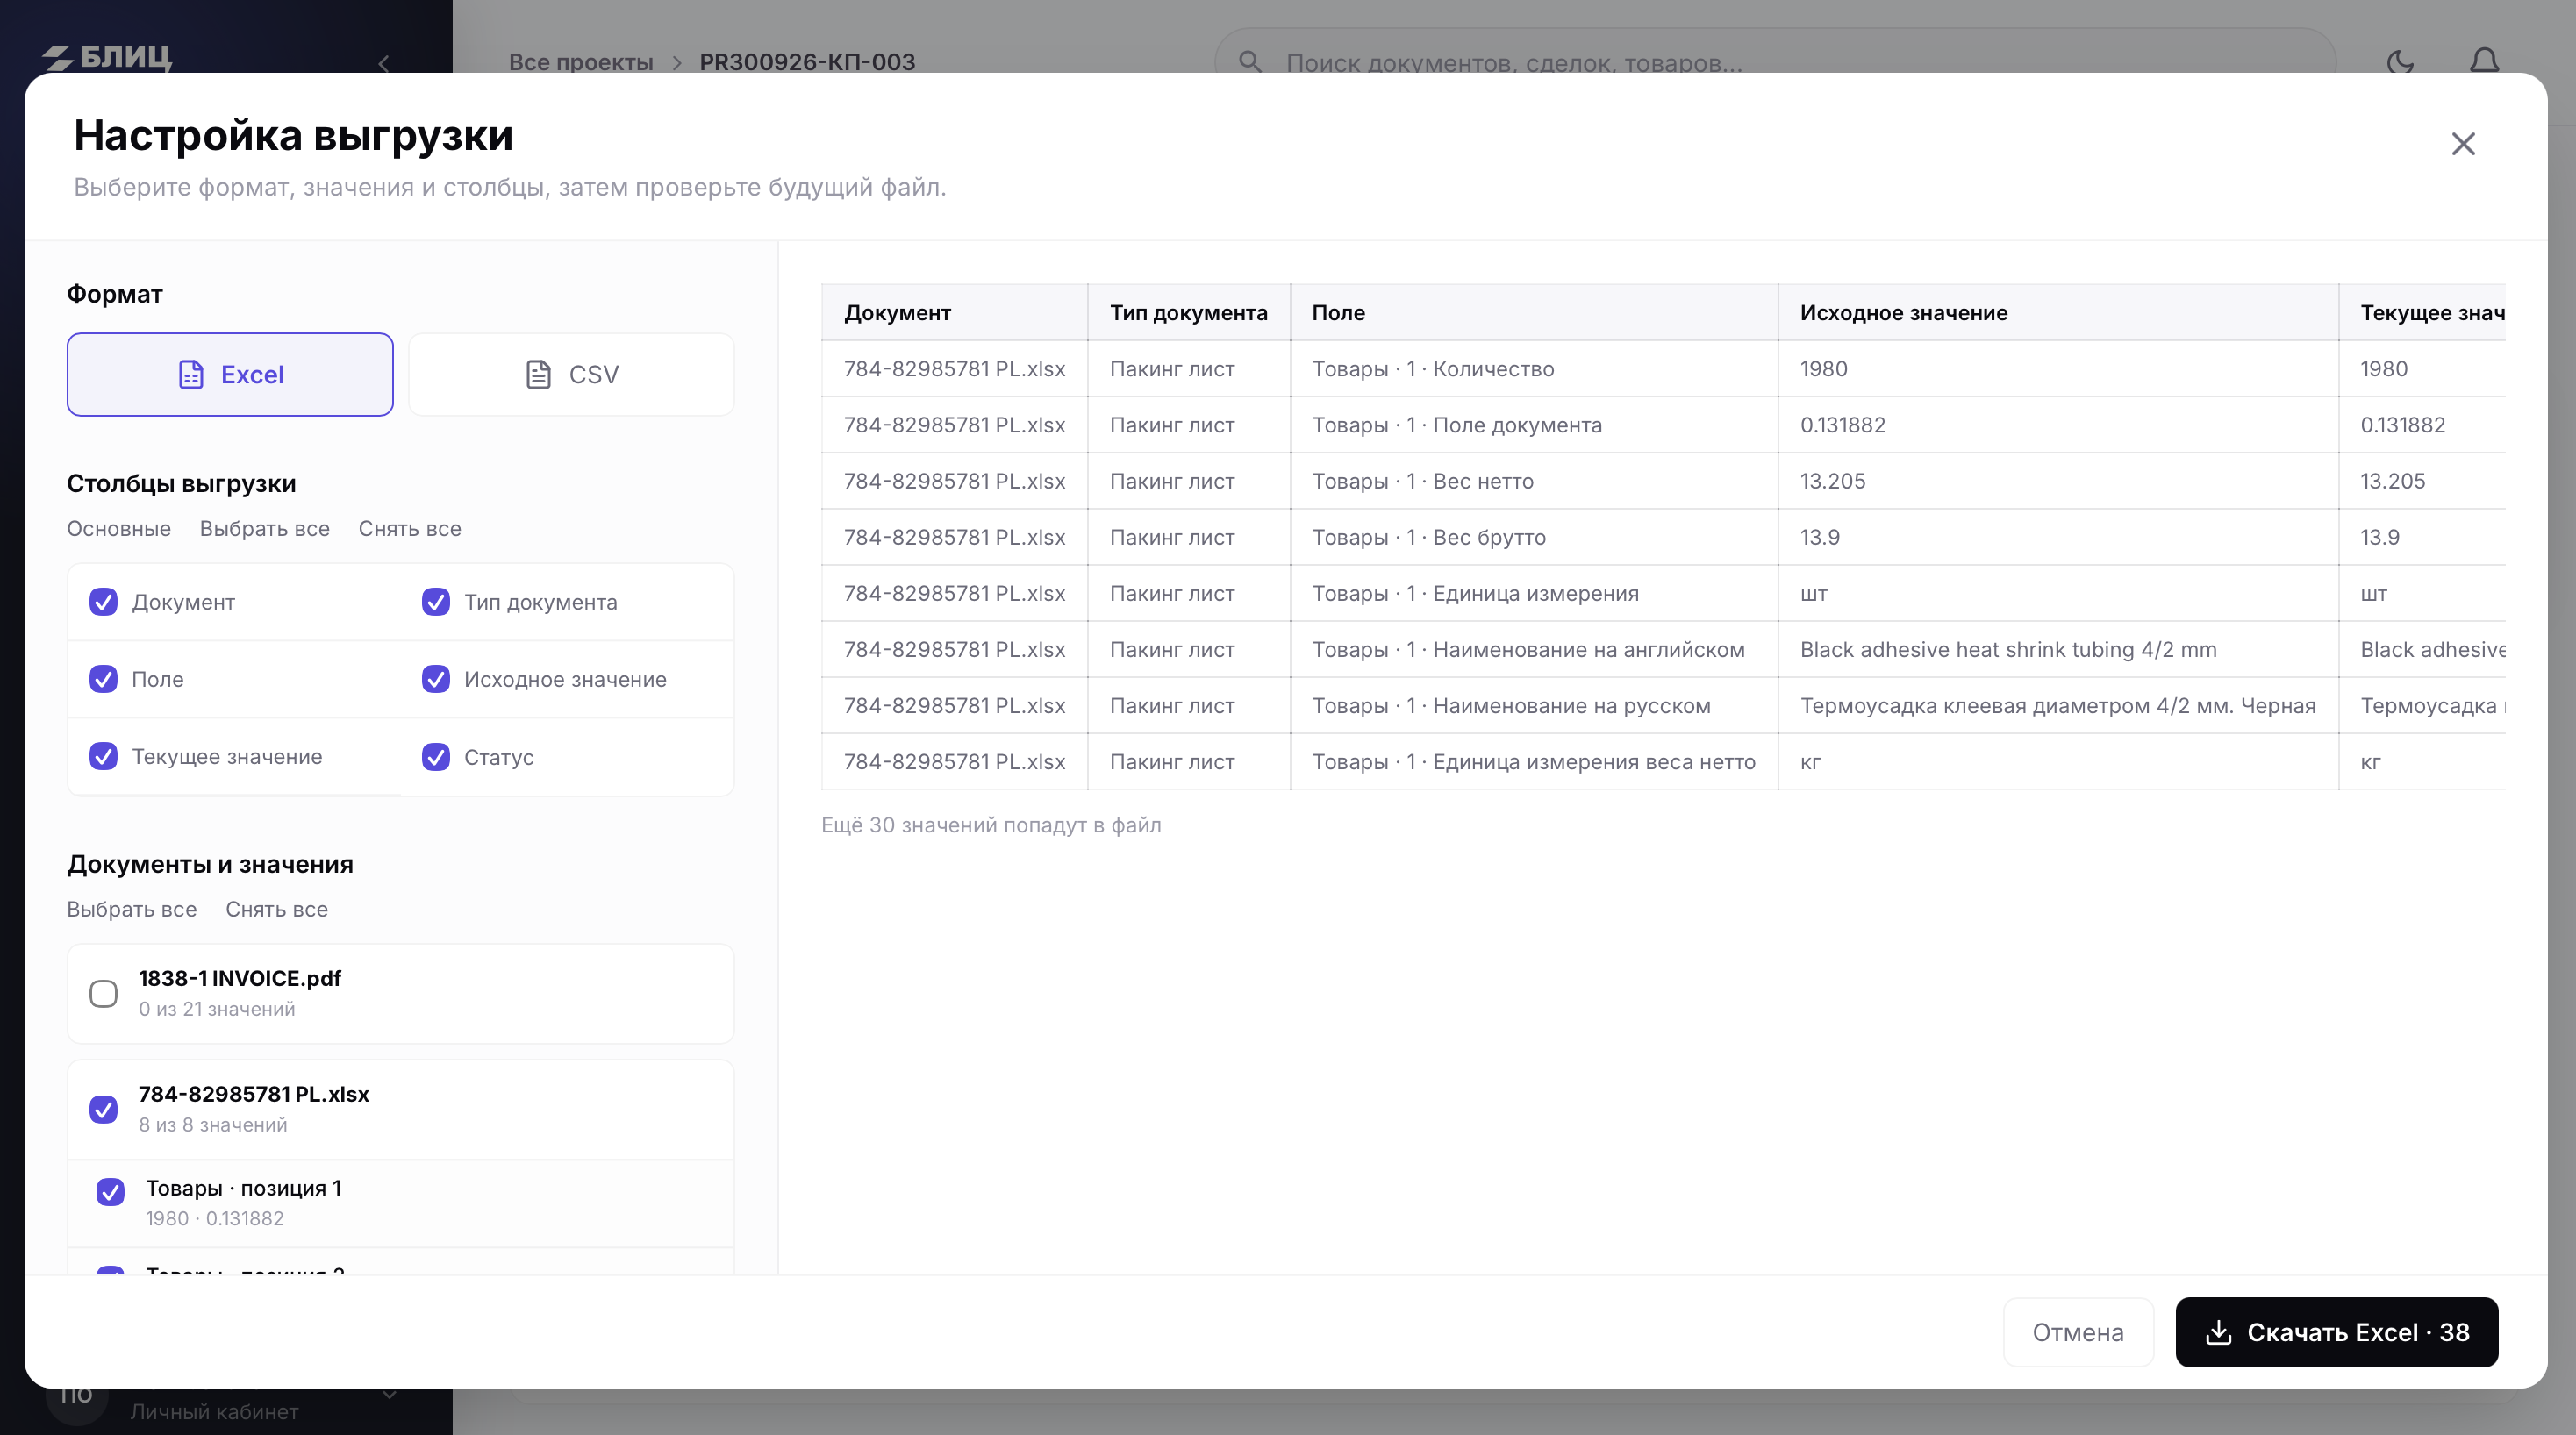Uncheck the Документ column checkbox
The height and width of the screenshot is (1435, 2576).
(x=103, y=602)
